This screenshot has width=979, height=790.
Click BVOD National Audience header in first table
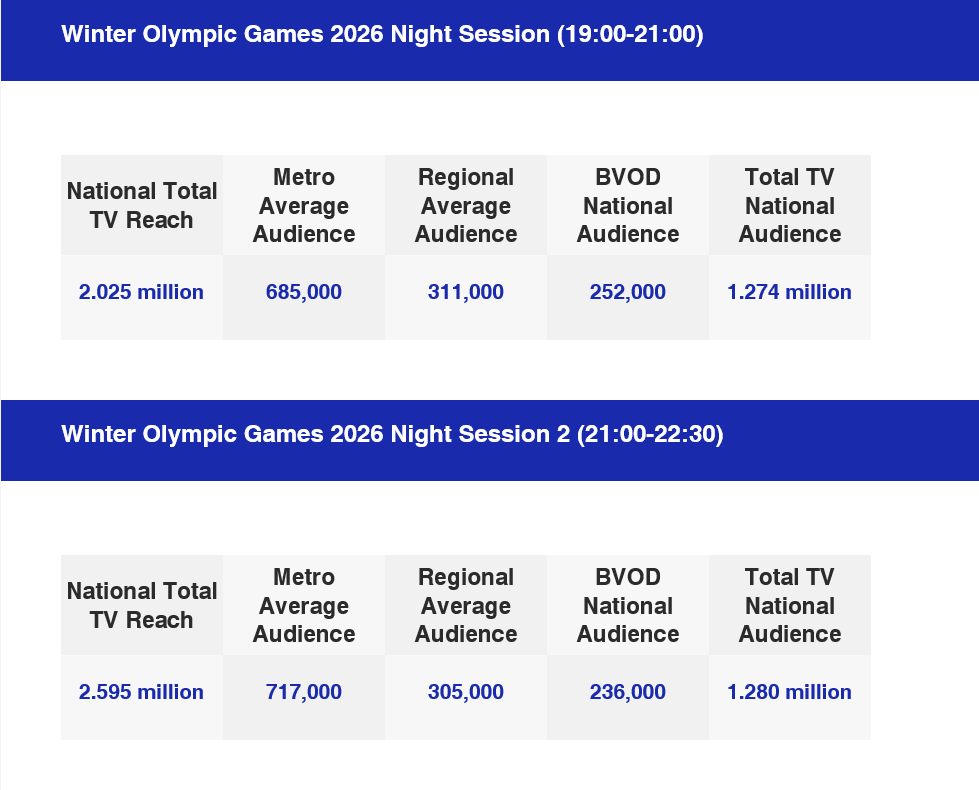[x=628, y=206]
